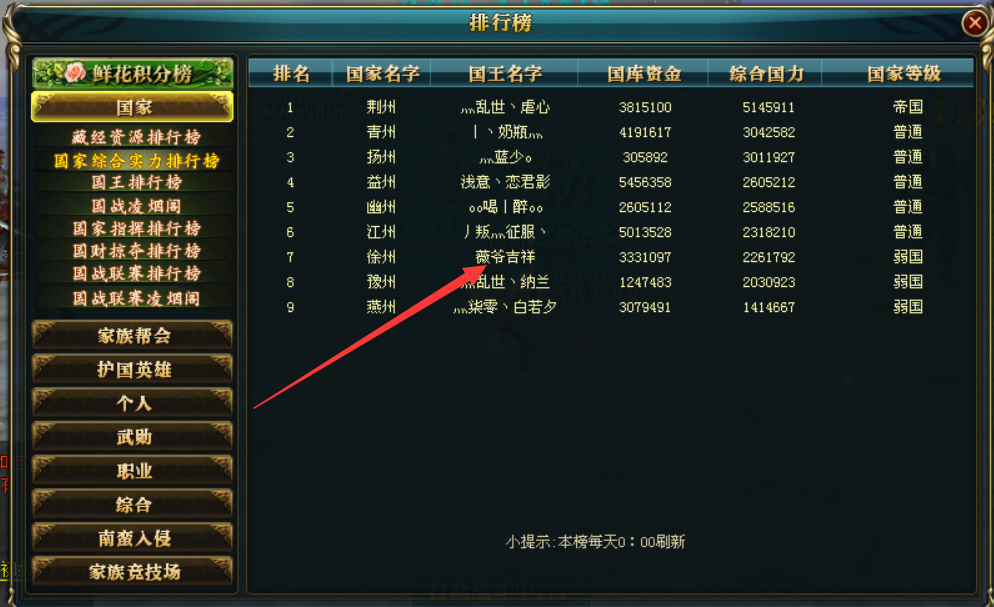
Task: Open 国战联赛凌烟阁 entry
Action: pyautogui.click(x=136, y=298)
